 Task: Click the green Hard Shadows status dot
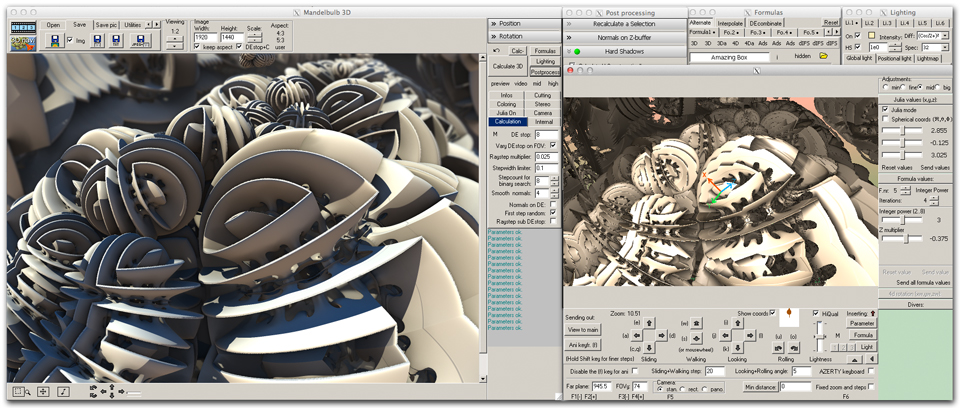click(x=577, y=51)
